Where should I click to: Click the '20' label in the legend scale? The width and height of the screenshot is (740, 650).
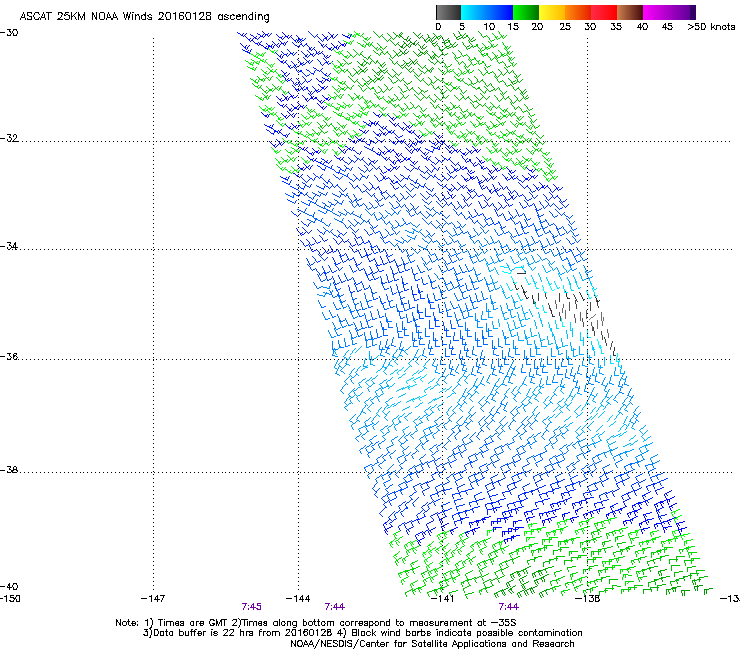pyautogui.click(x=537, y=27)
